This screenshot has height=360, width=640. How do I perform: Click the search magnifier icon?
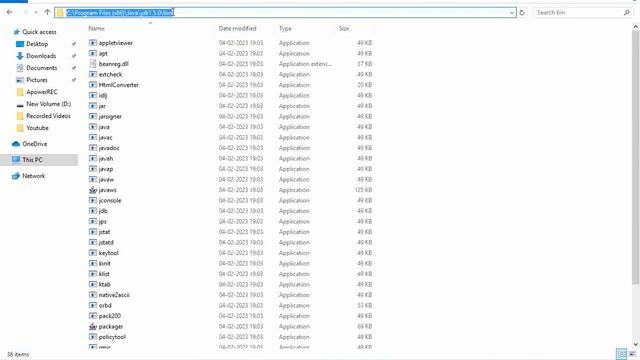[x=627, y=13]
